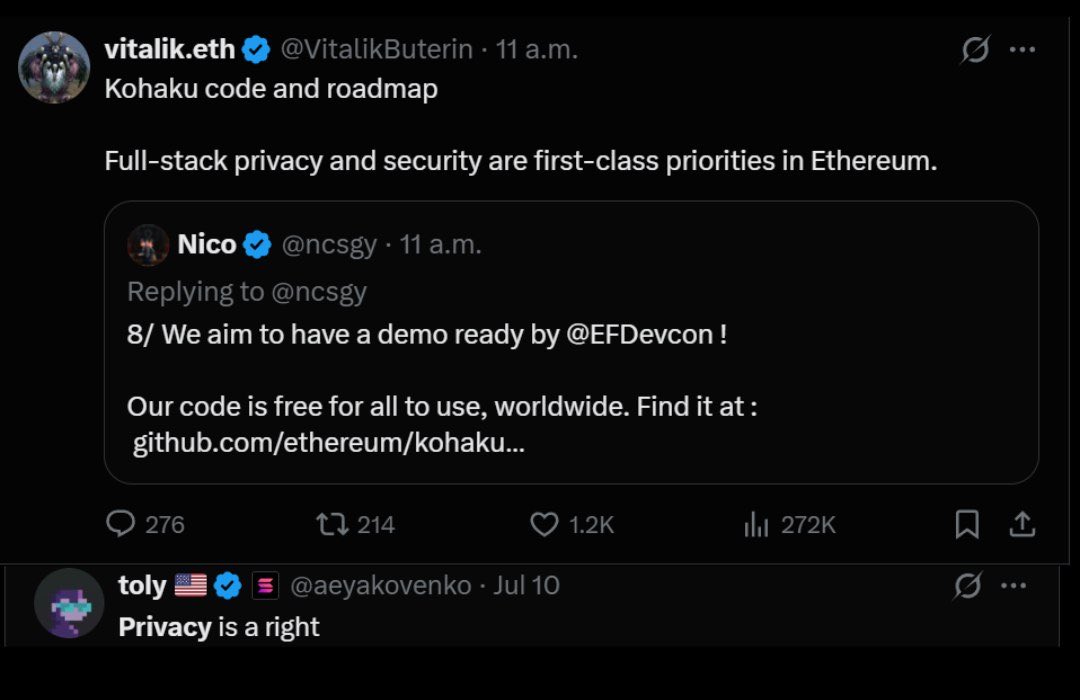View analytics showing 272K views
The width and height of the screenshot is (1080, 700).
[756, 524]
